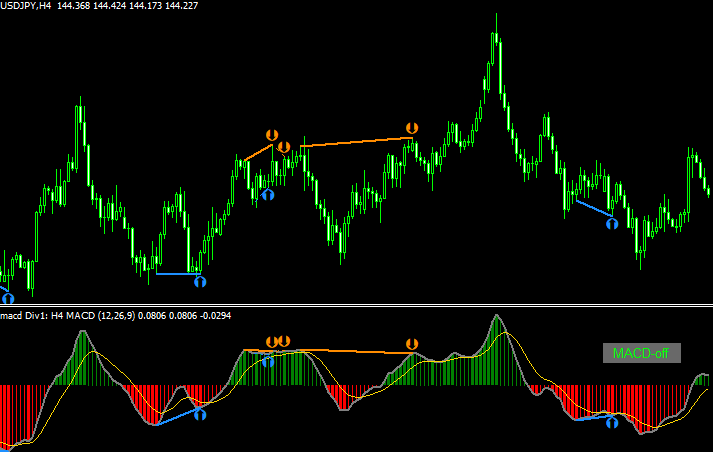Image resolution: width=713 pixels, height=452 pixels.
Task: Click the blue up arrow below the descending blue line in price chart
Action: click(x=612, y=223)
